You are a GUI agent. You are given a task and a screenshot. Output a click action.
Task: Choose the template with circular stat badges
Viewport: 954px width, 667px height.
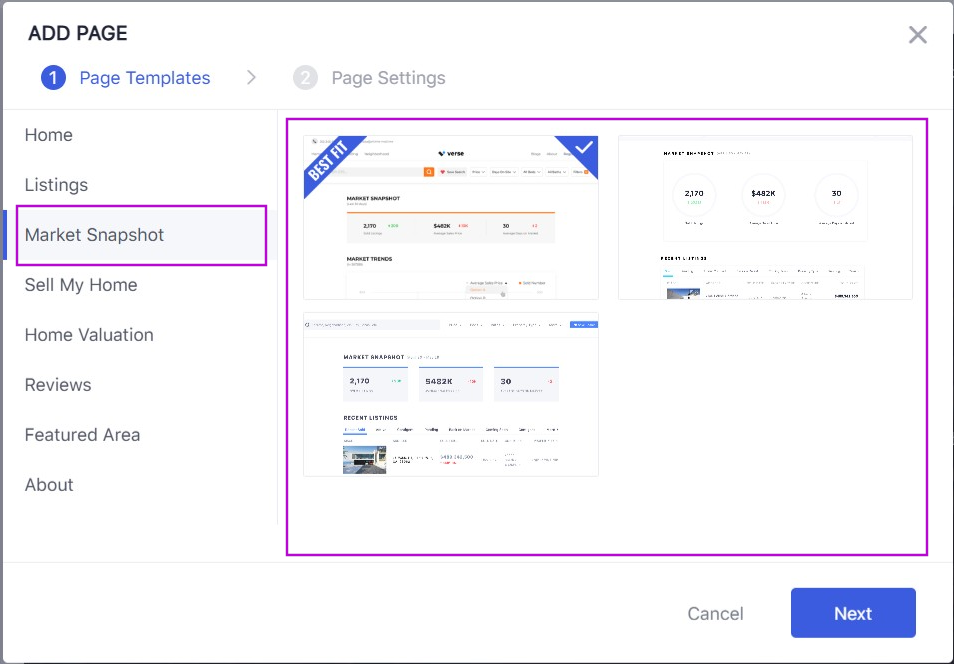[765, 217]
